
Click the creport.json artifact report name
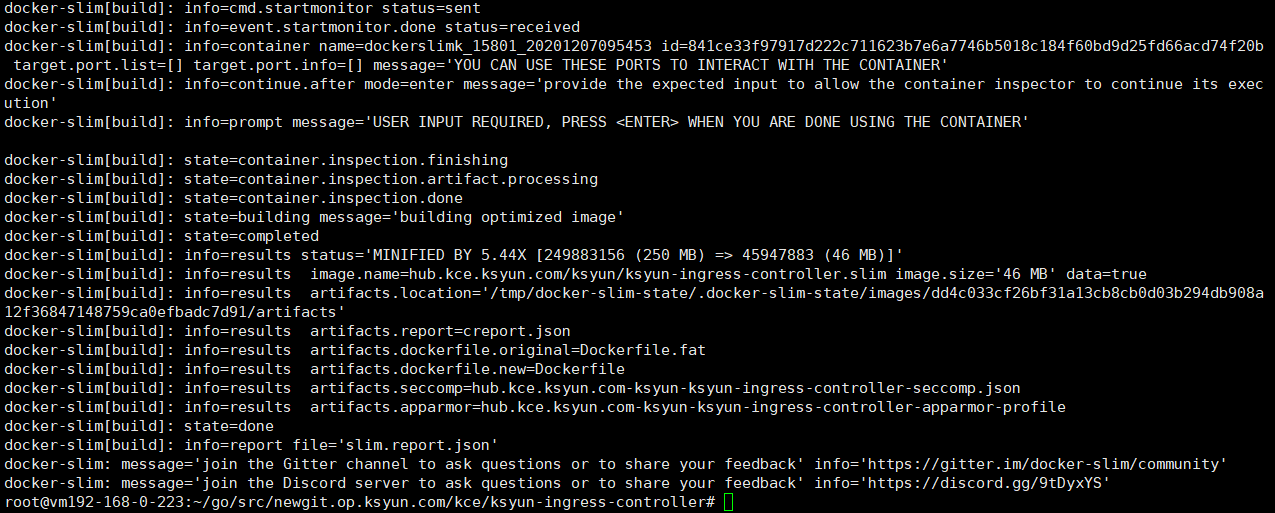click(526, 331)
